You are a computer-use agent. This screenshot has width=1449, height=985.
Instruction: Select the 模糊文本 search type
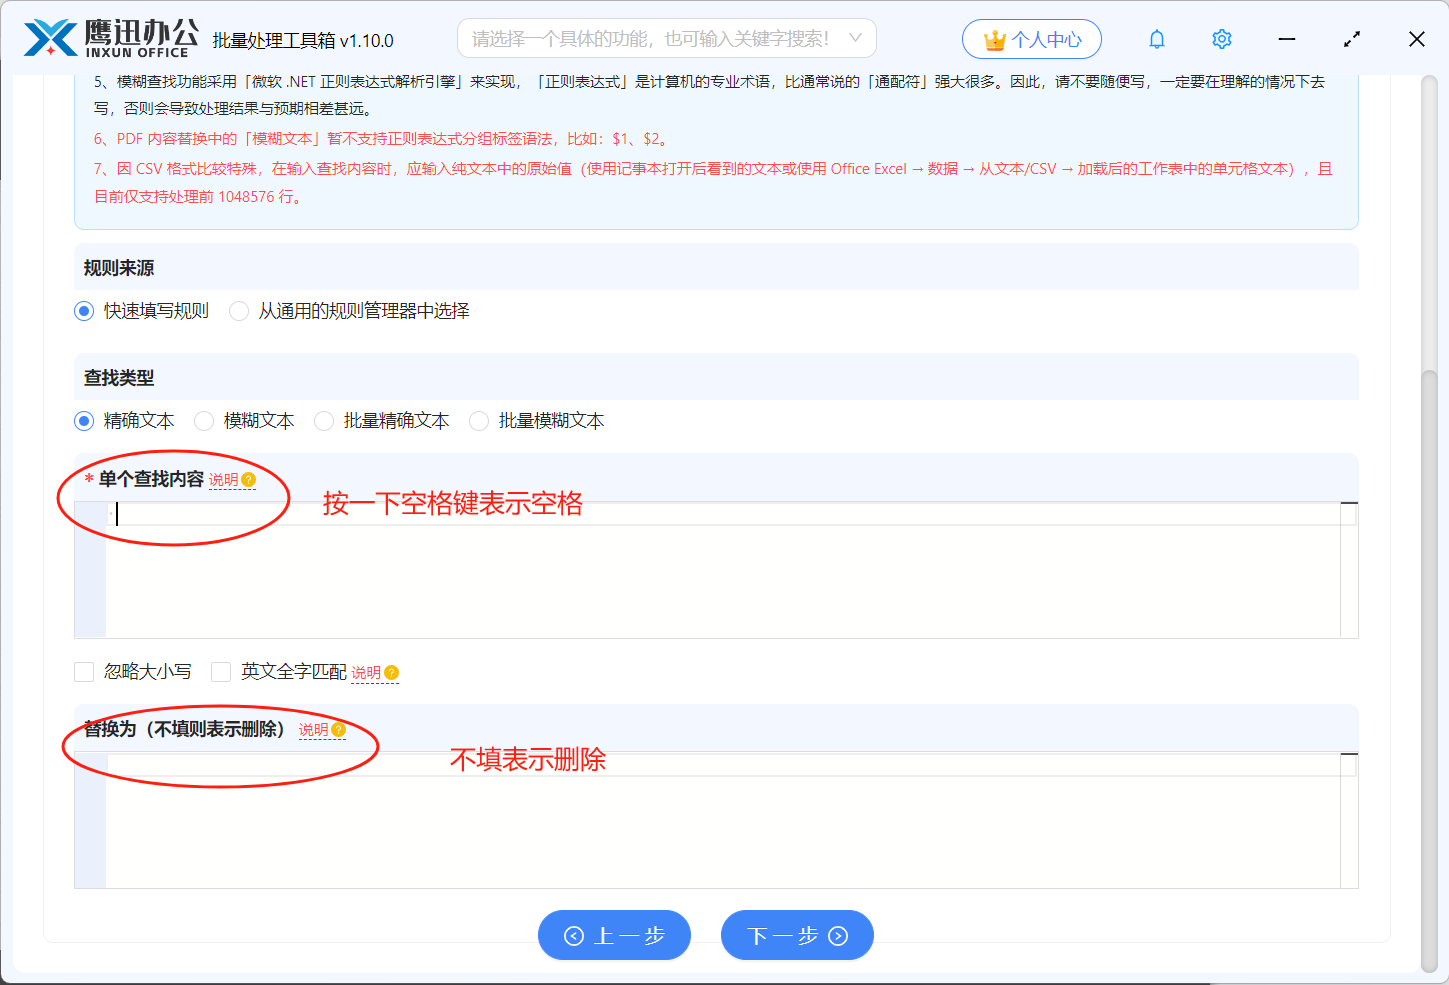[204, 421]
